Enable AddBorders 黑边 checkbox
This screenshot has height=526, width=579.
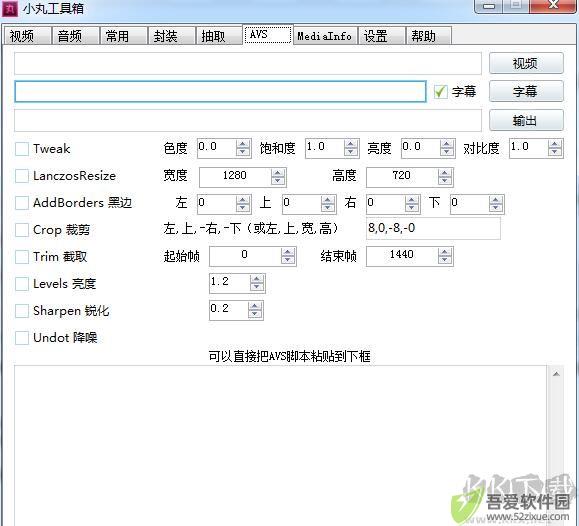click(22, 203)
